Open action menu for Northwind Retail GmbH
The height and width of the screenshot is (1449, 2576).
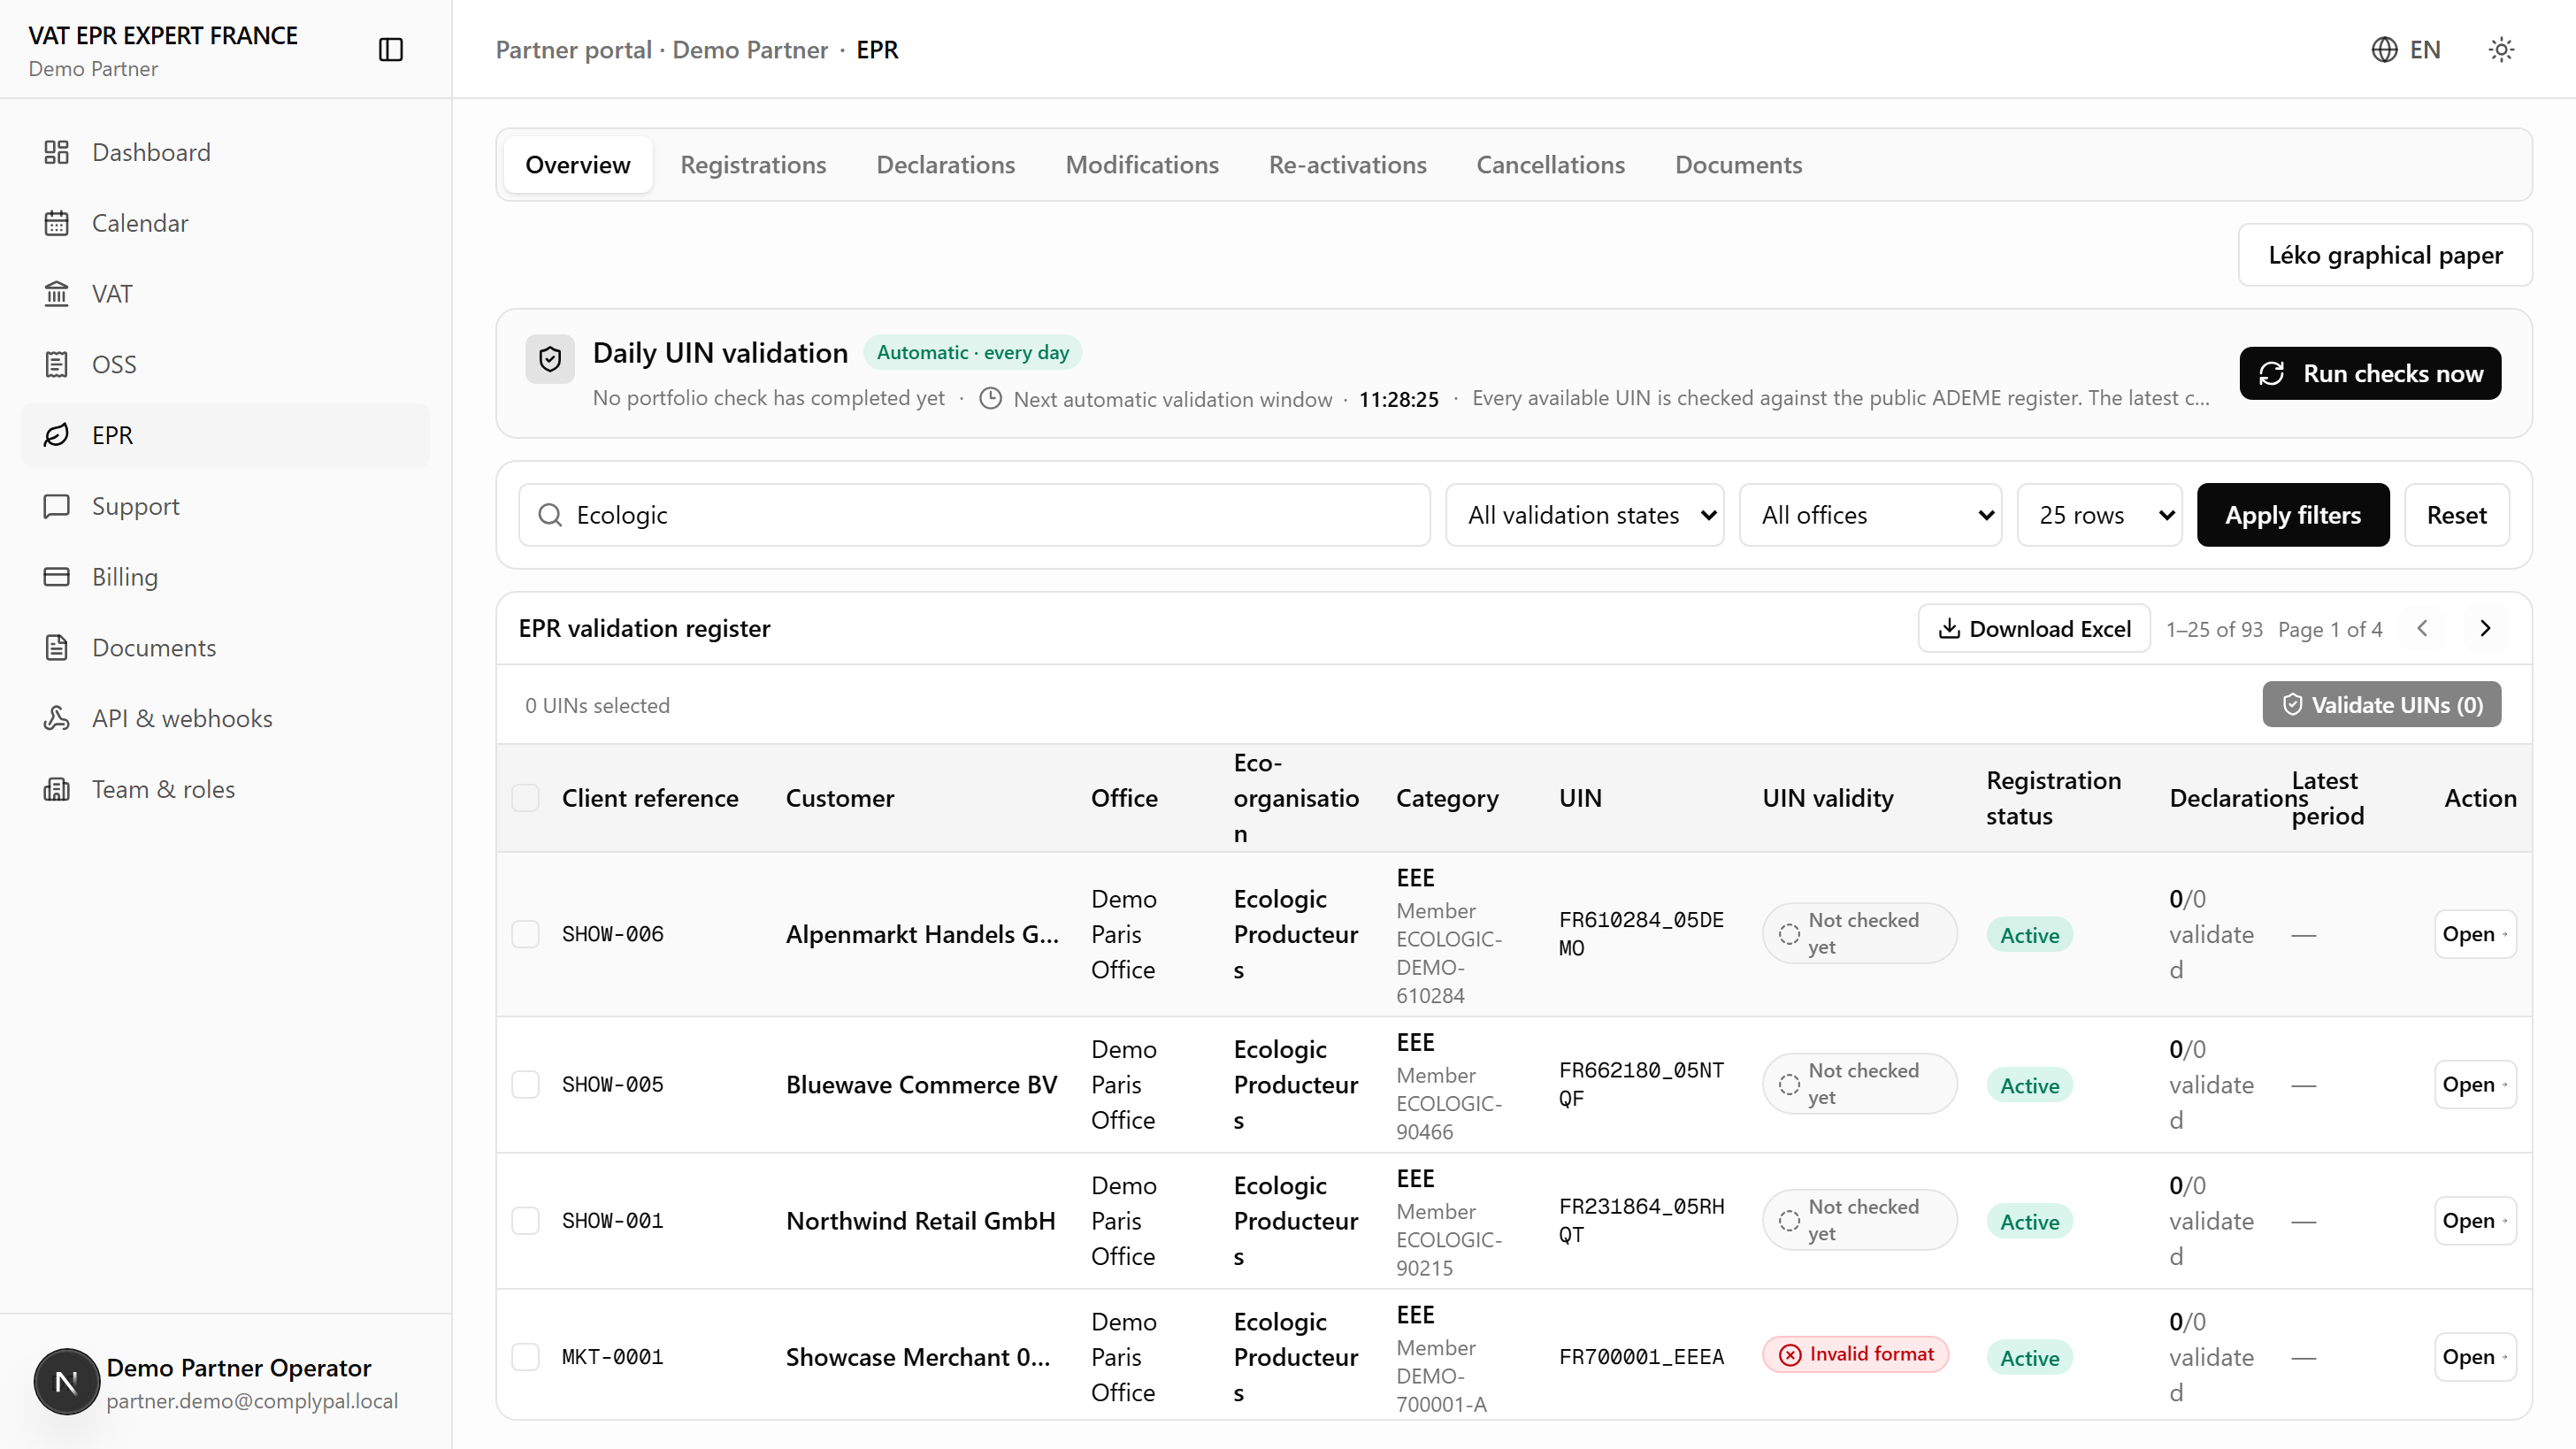click(x=2475, y=1221)
